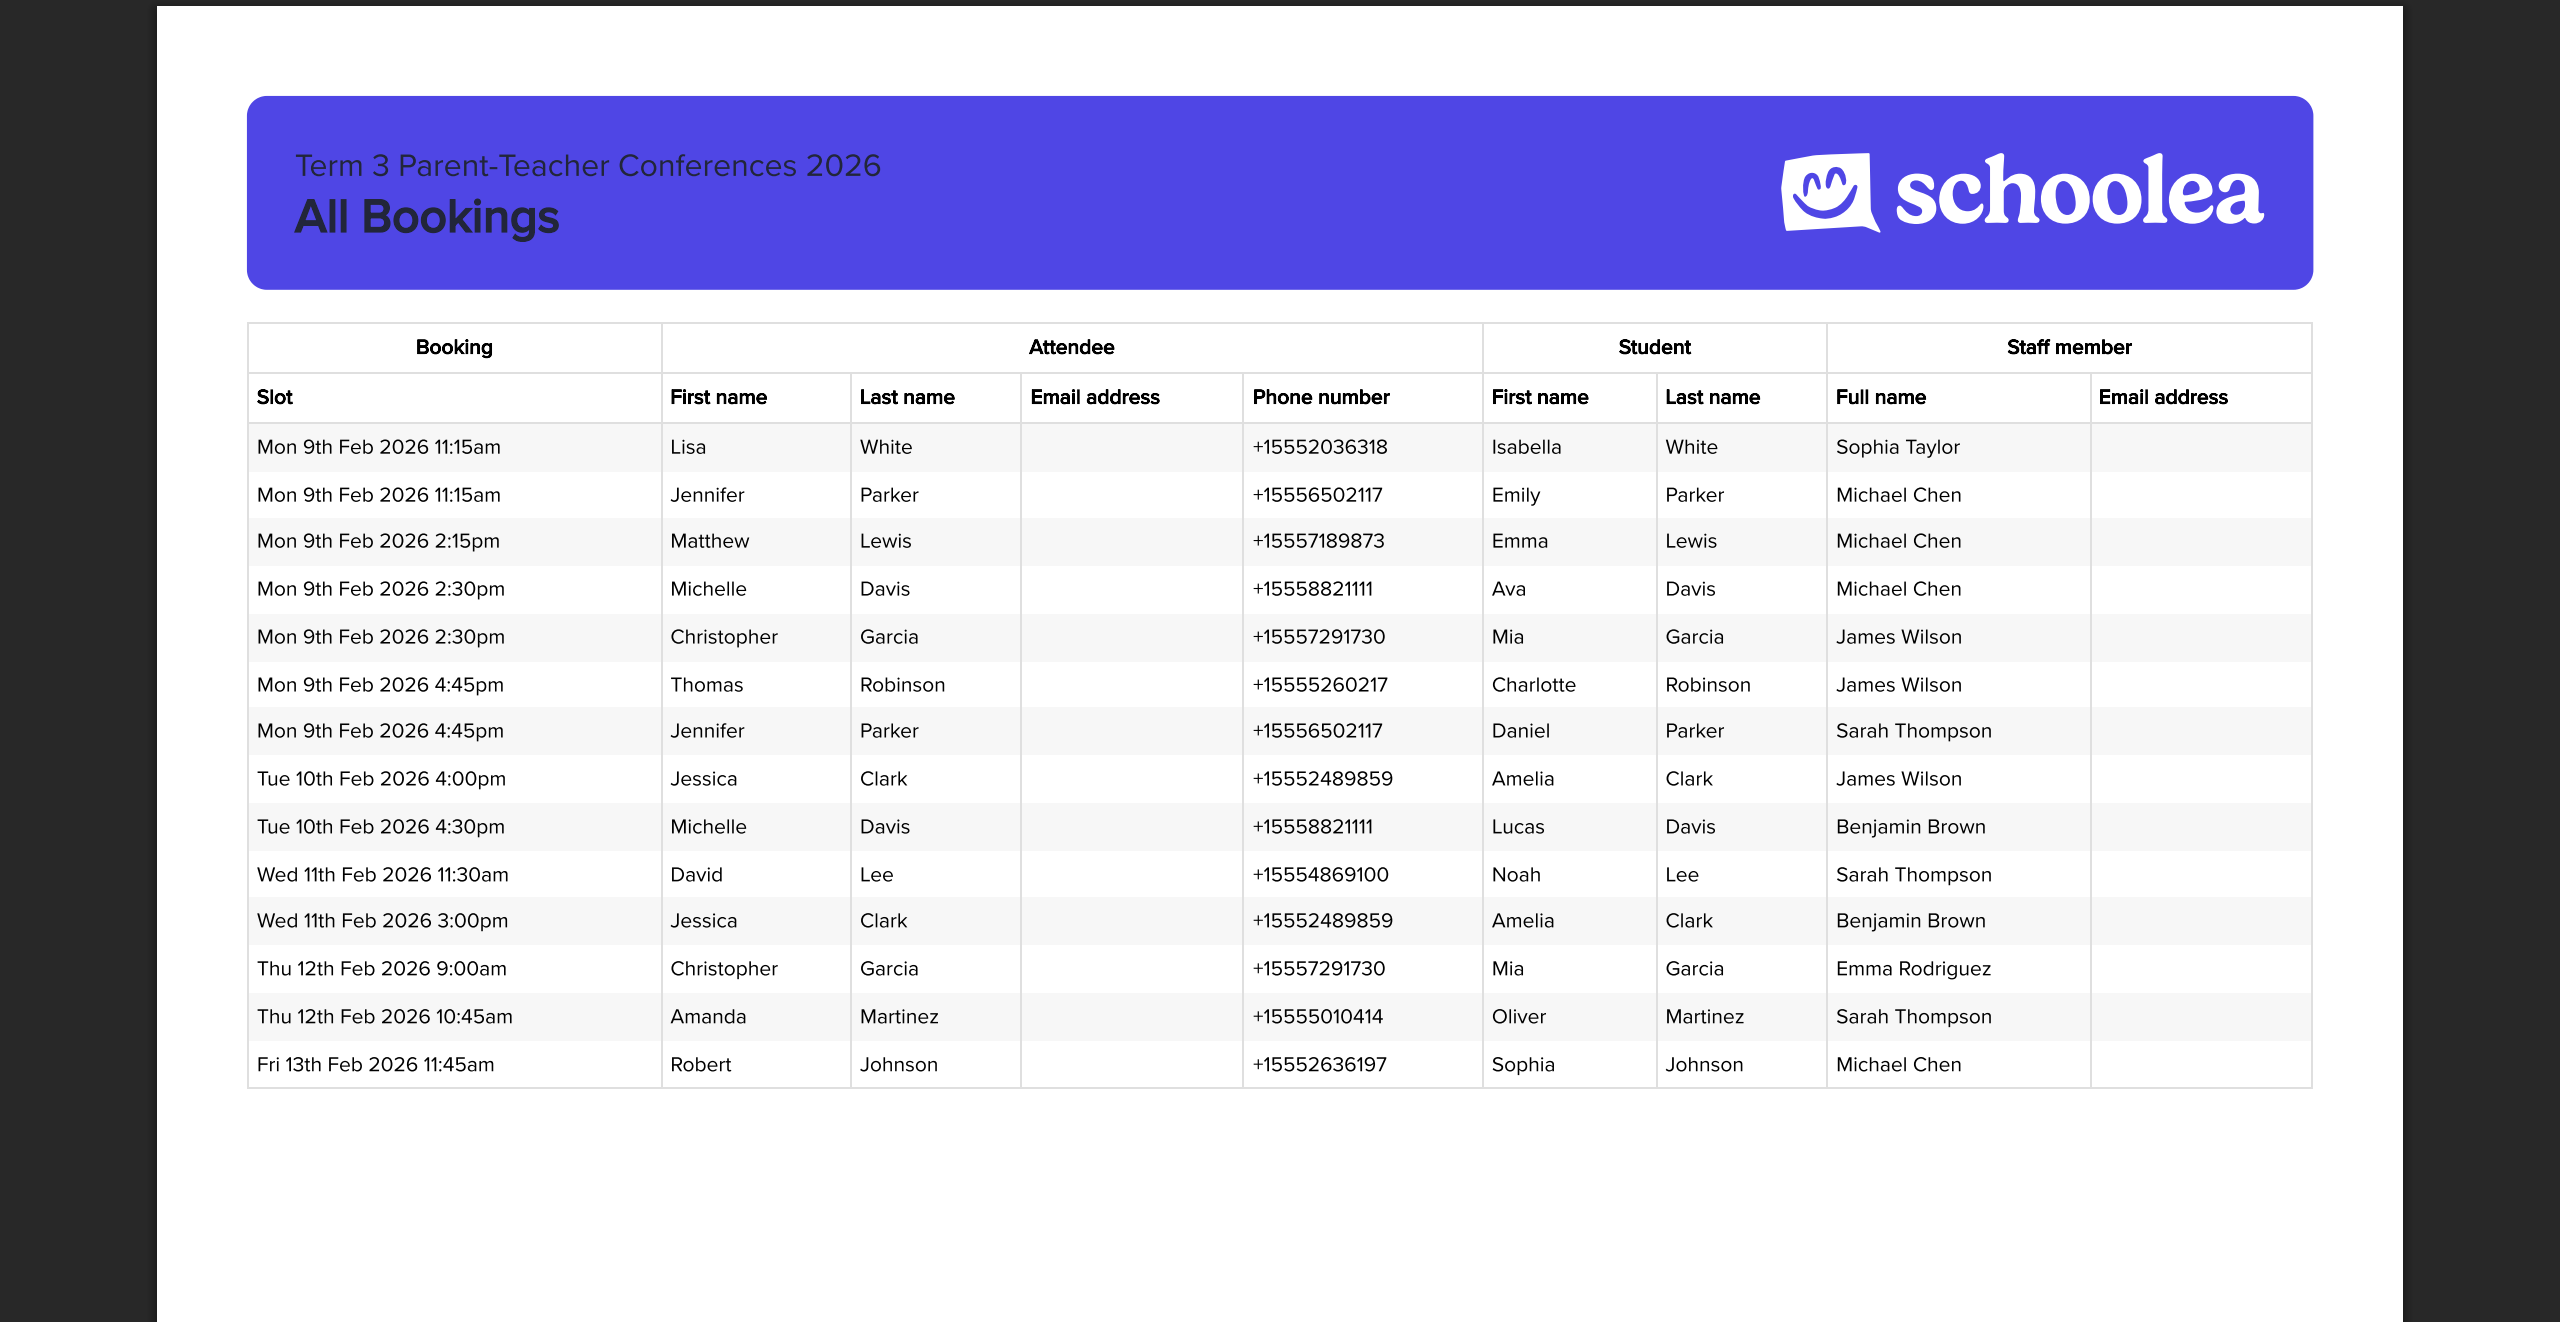Select the 'Full name' column header
Image resolution: width=2560 pixels, height=1322 pixels.
(1880, 397)
